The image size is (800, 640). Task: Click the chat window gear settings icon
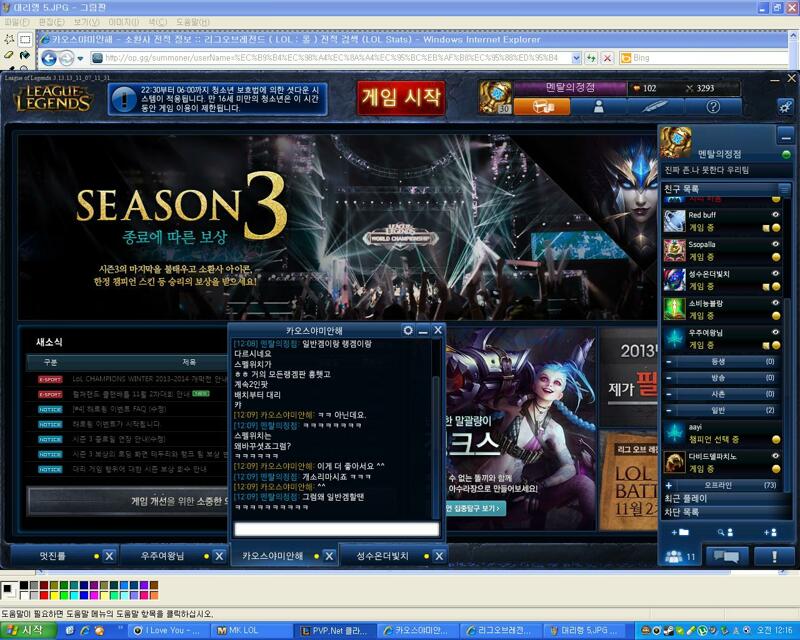coord(408,330)
